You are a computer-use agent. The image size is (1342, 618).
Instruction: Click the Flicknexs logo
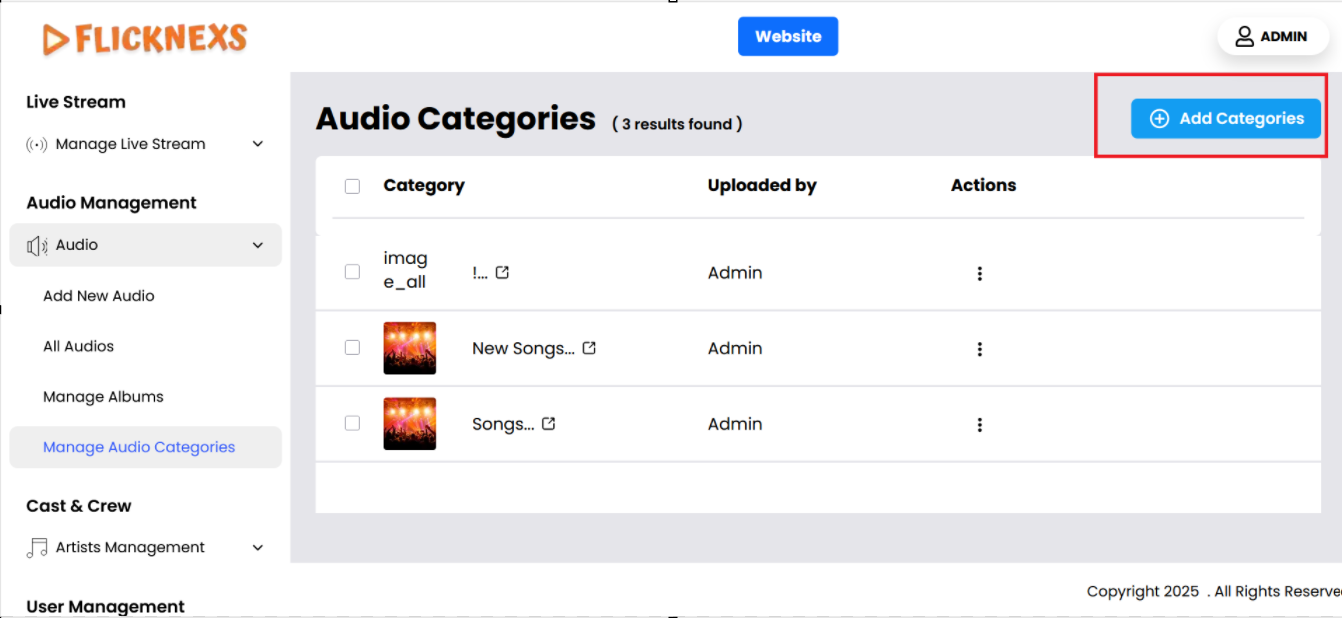point(145,39)
